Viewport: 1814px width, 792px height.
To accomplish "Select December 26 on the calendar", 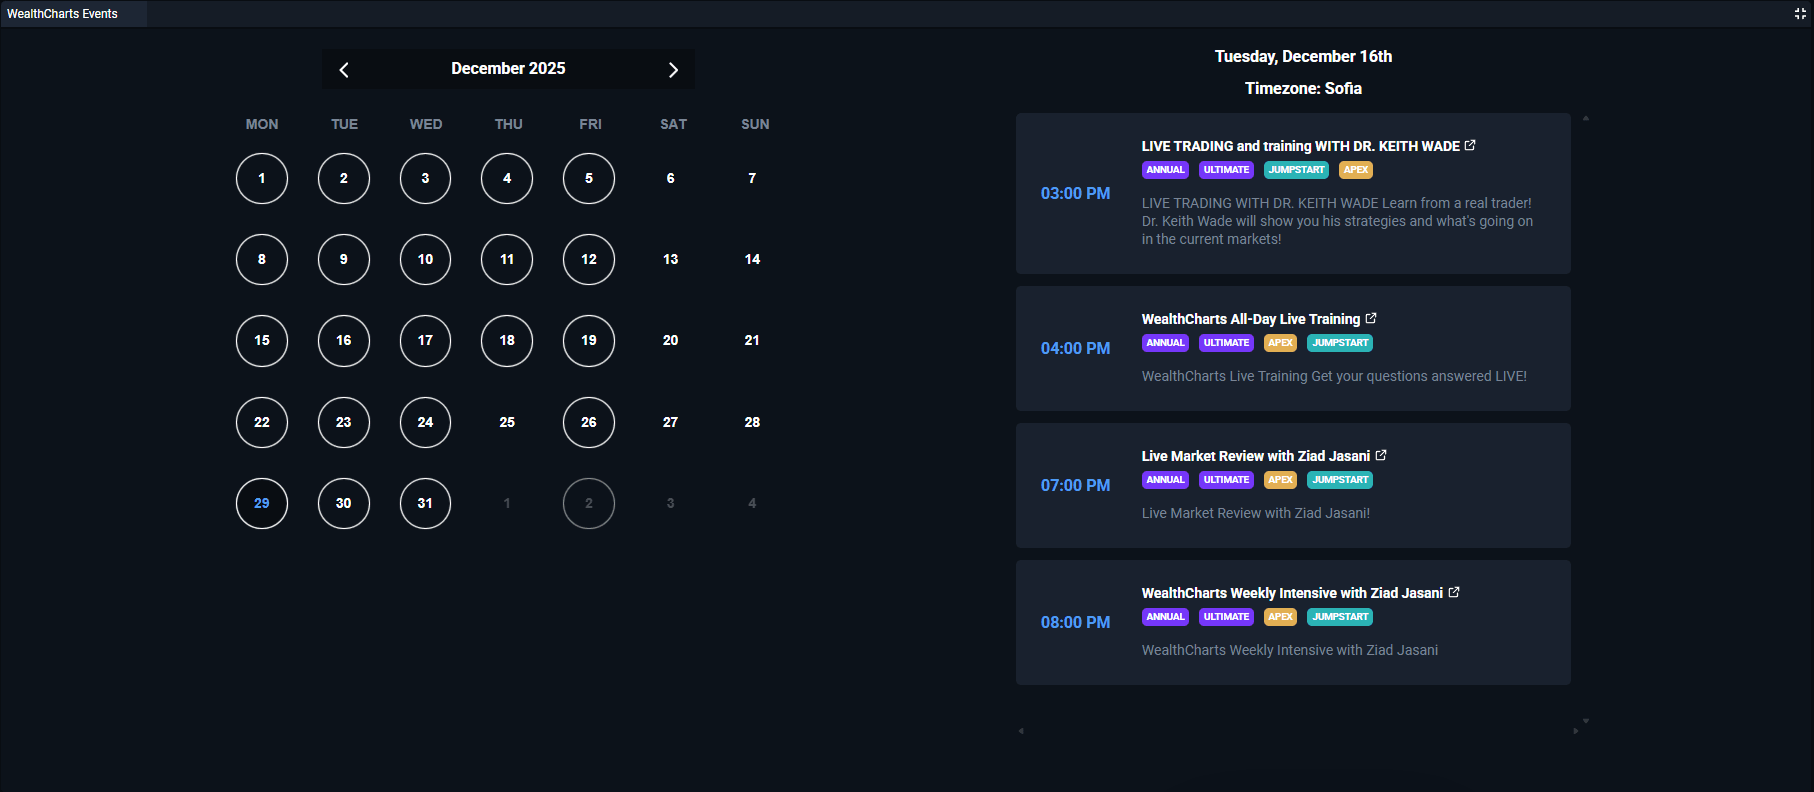I will pyautogui.click(x=589, y=422).
